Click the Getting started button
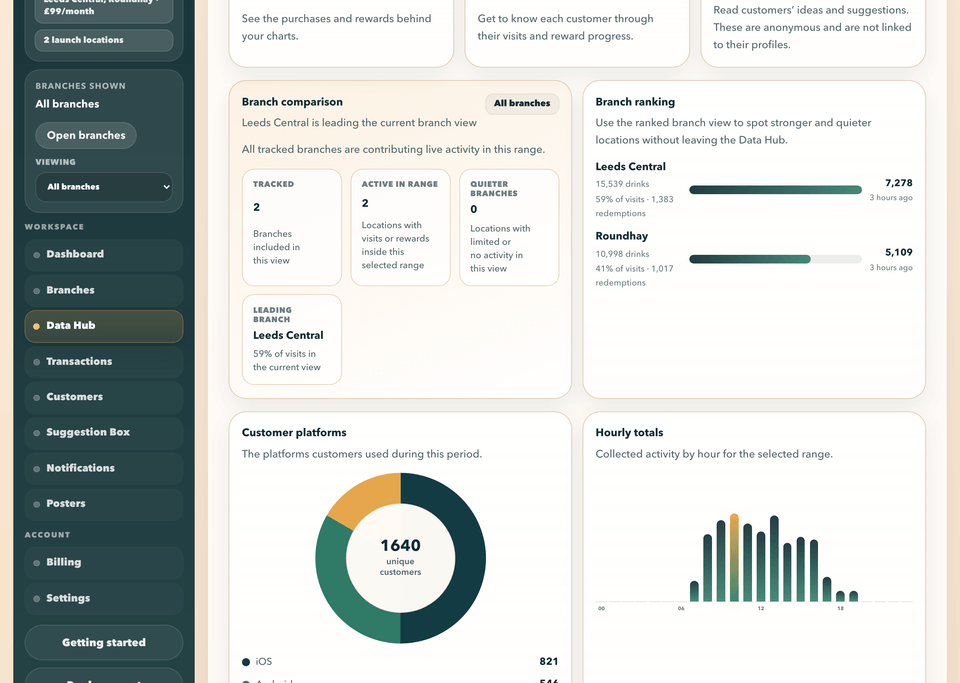The height and width of the screenshot is (683, 960). 103,643
